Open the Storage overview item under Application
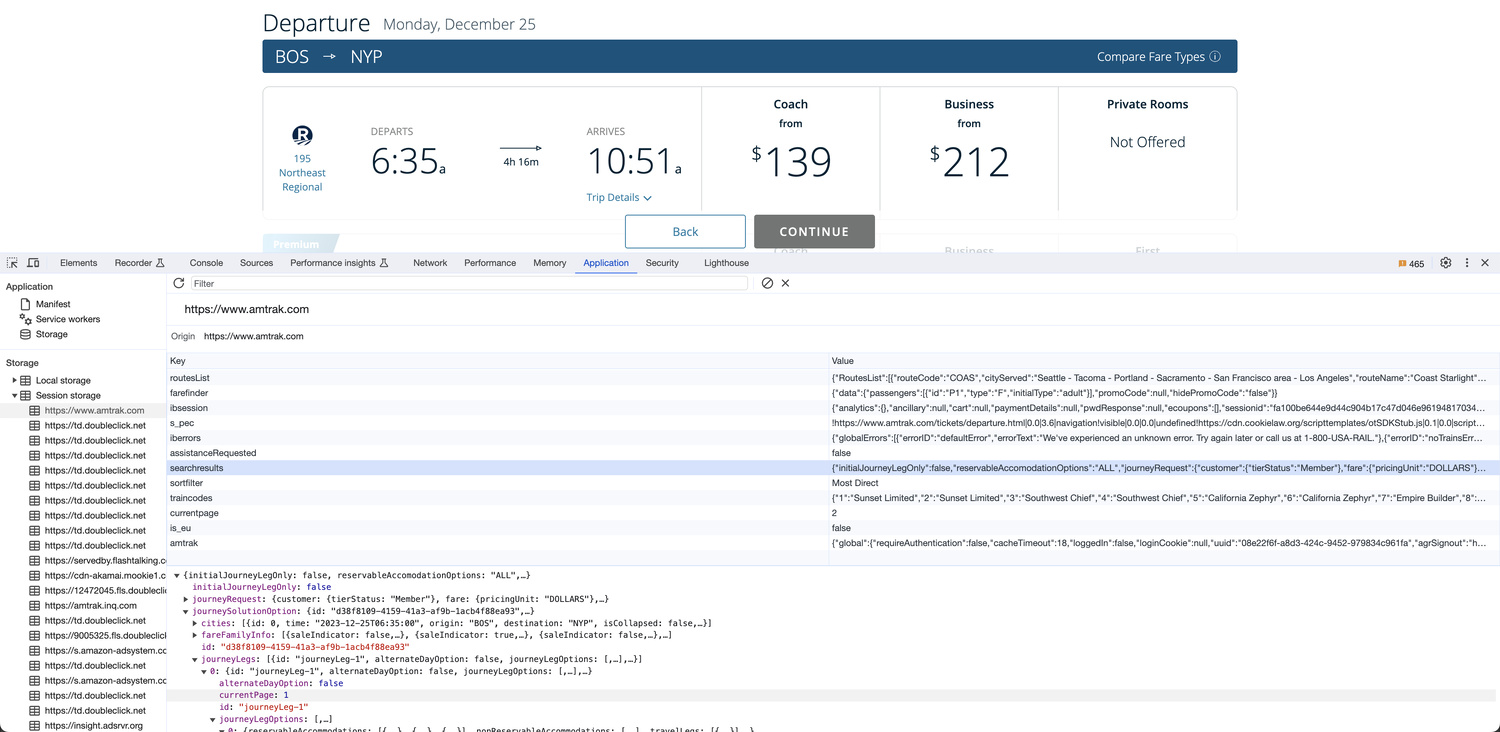The width and height of the screenshot is (1500, 732). pyautogui.click(x=51, y=334)
